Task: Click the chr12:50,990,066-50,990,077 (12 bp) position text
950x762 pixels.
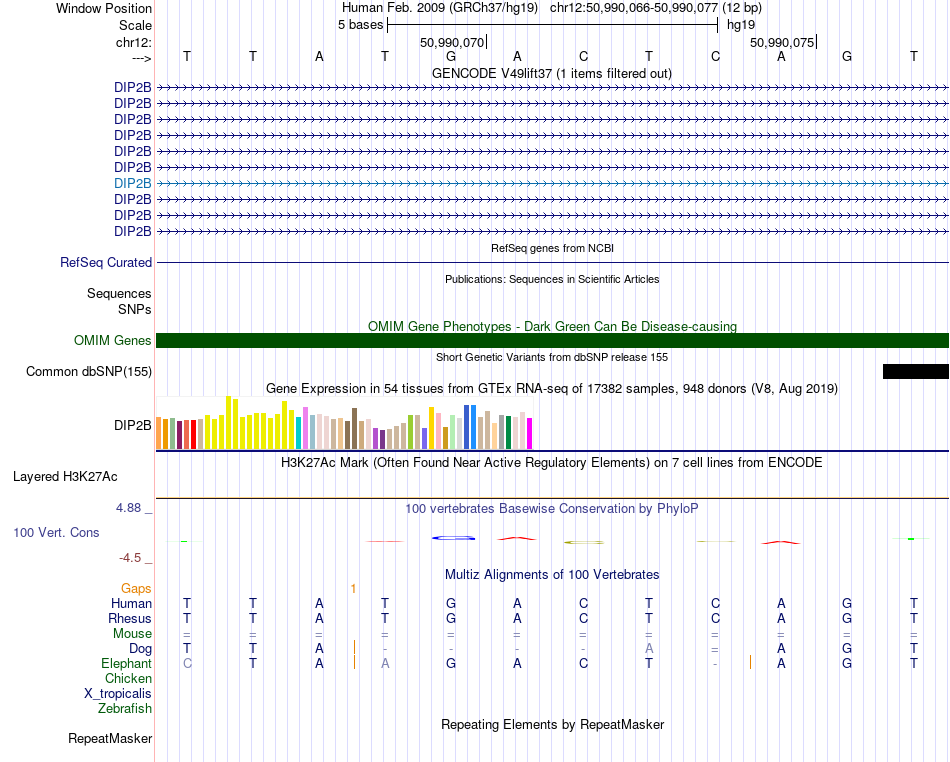Action: [656, 8]
